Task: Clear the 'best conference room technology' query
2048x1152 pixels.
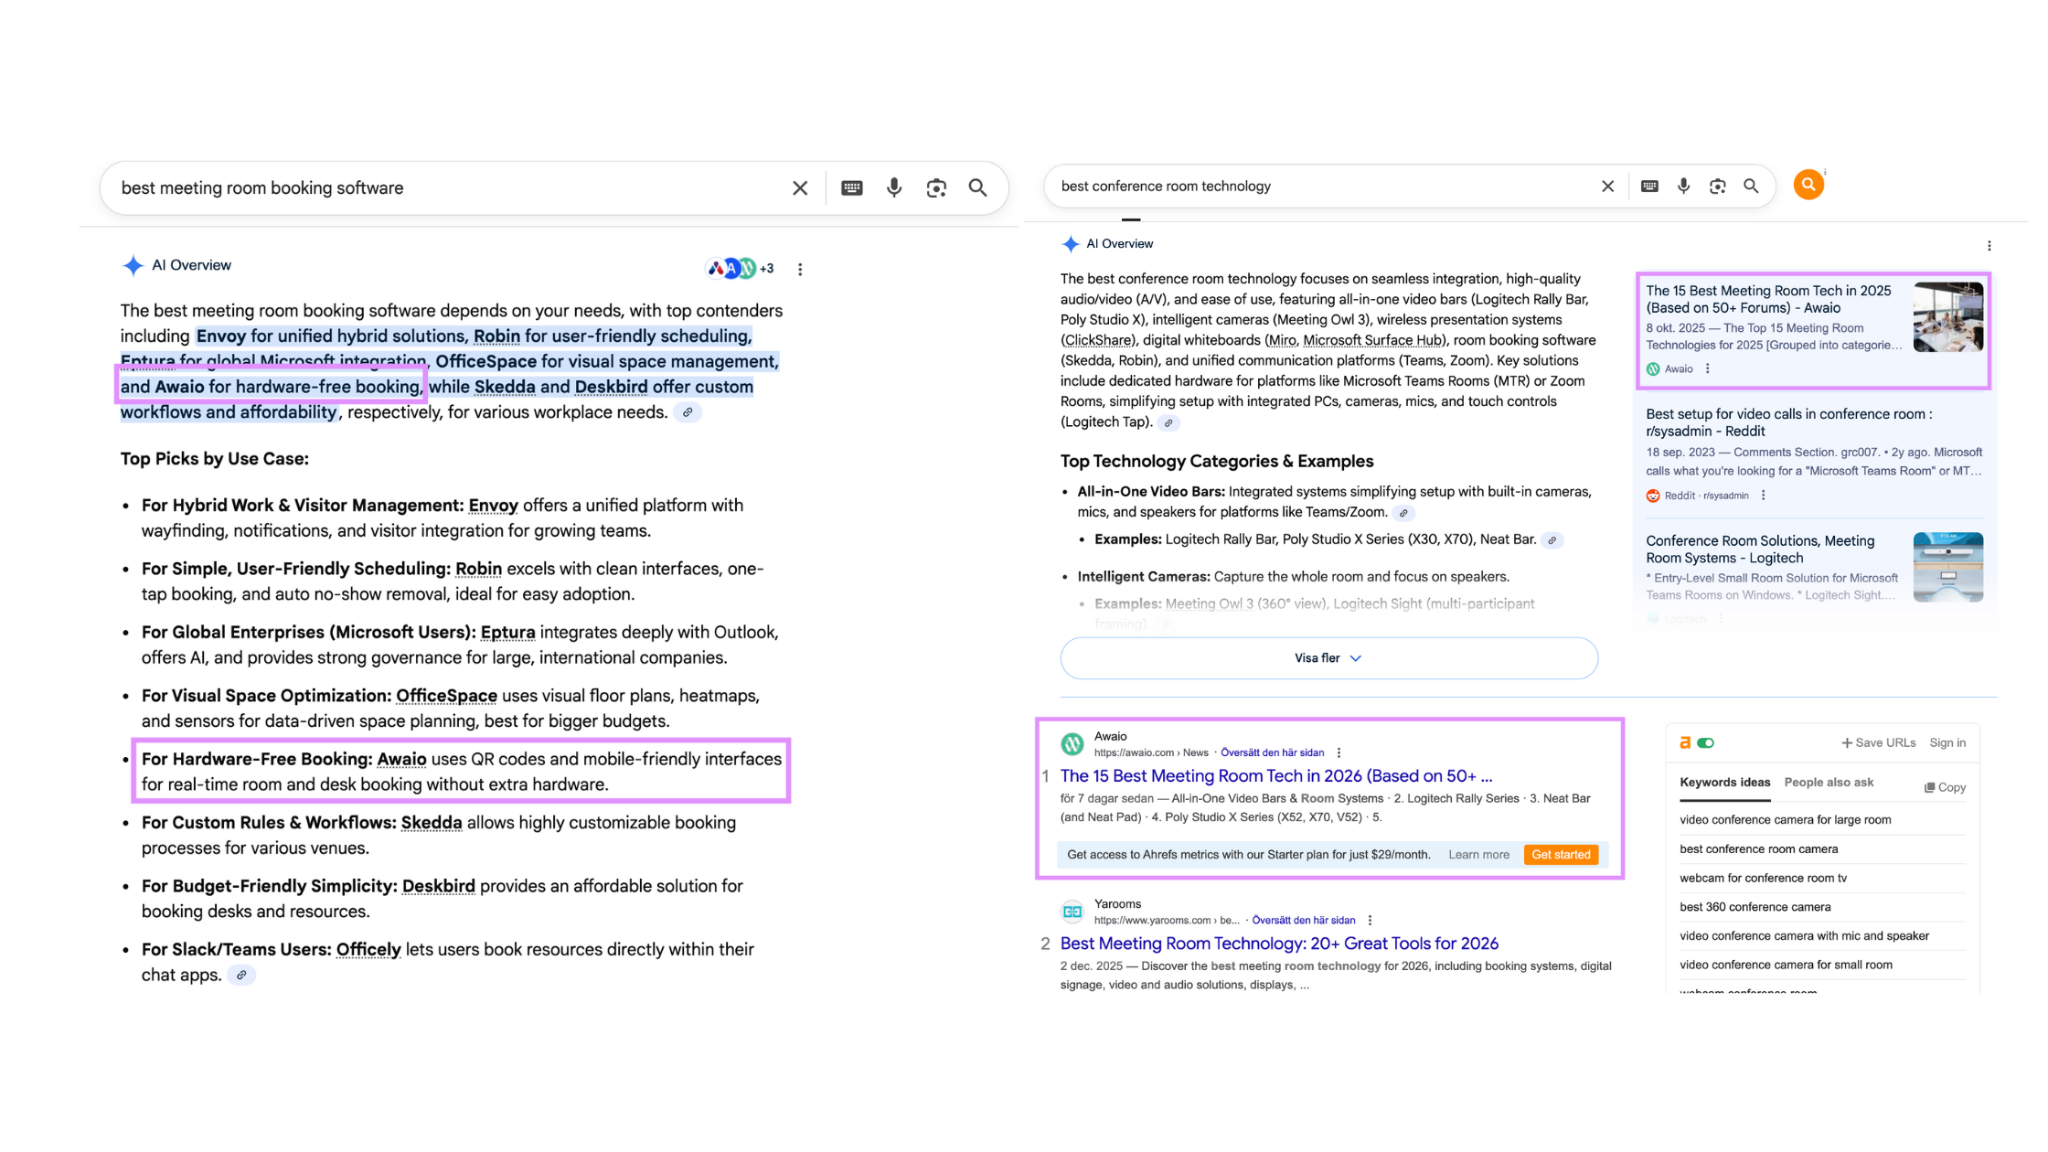Action: 1608,186
